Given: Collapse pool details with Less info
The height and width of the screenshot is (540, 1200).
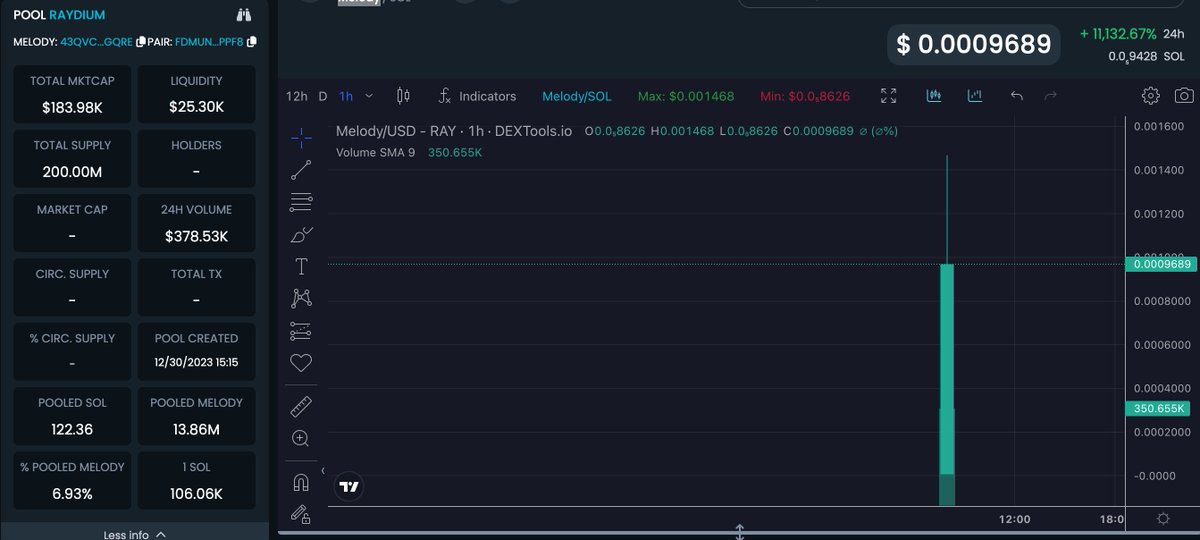Looking at the screenshot, I should click(x=135, y=534).
